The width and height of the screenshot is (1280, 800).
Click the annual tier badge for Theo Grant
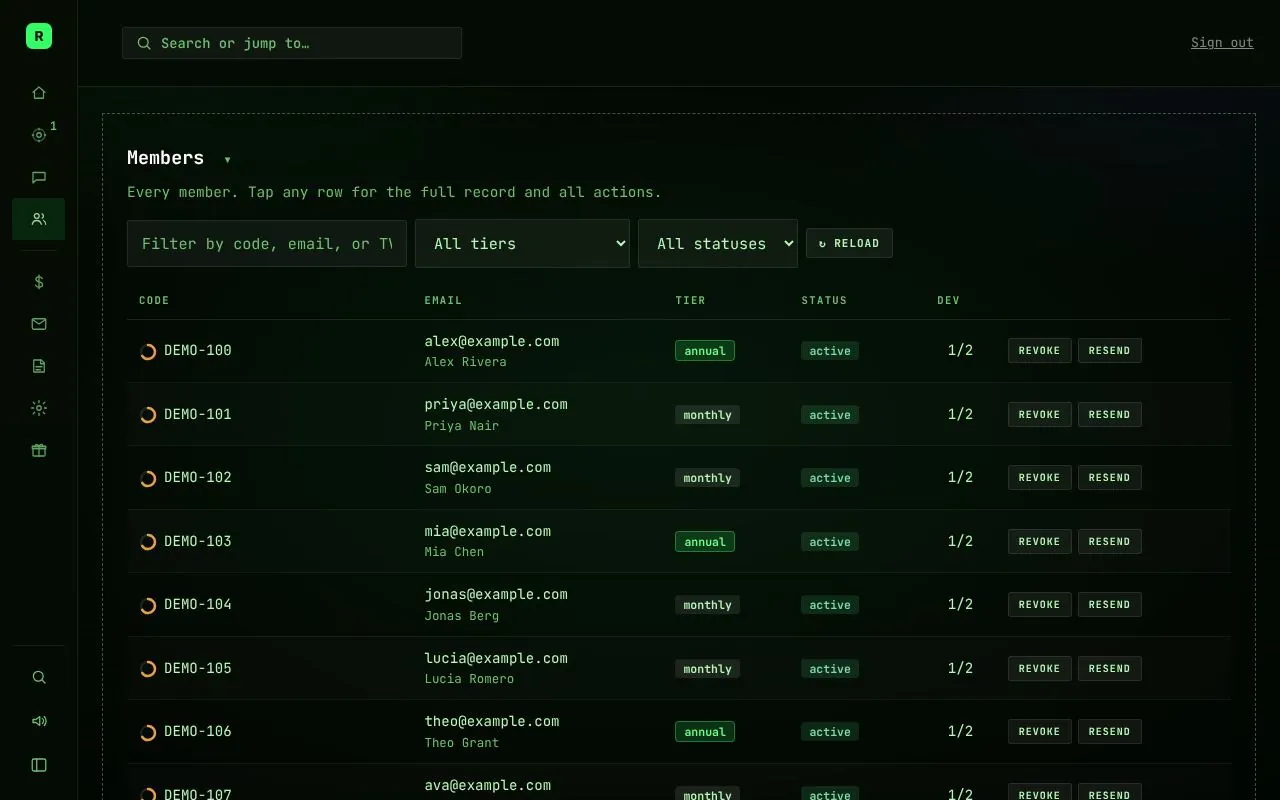705,732
